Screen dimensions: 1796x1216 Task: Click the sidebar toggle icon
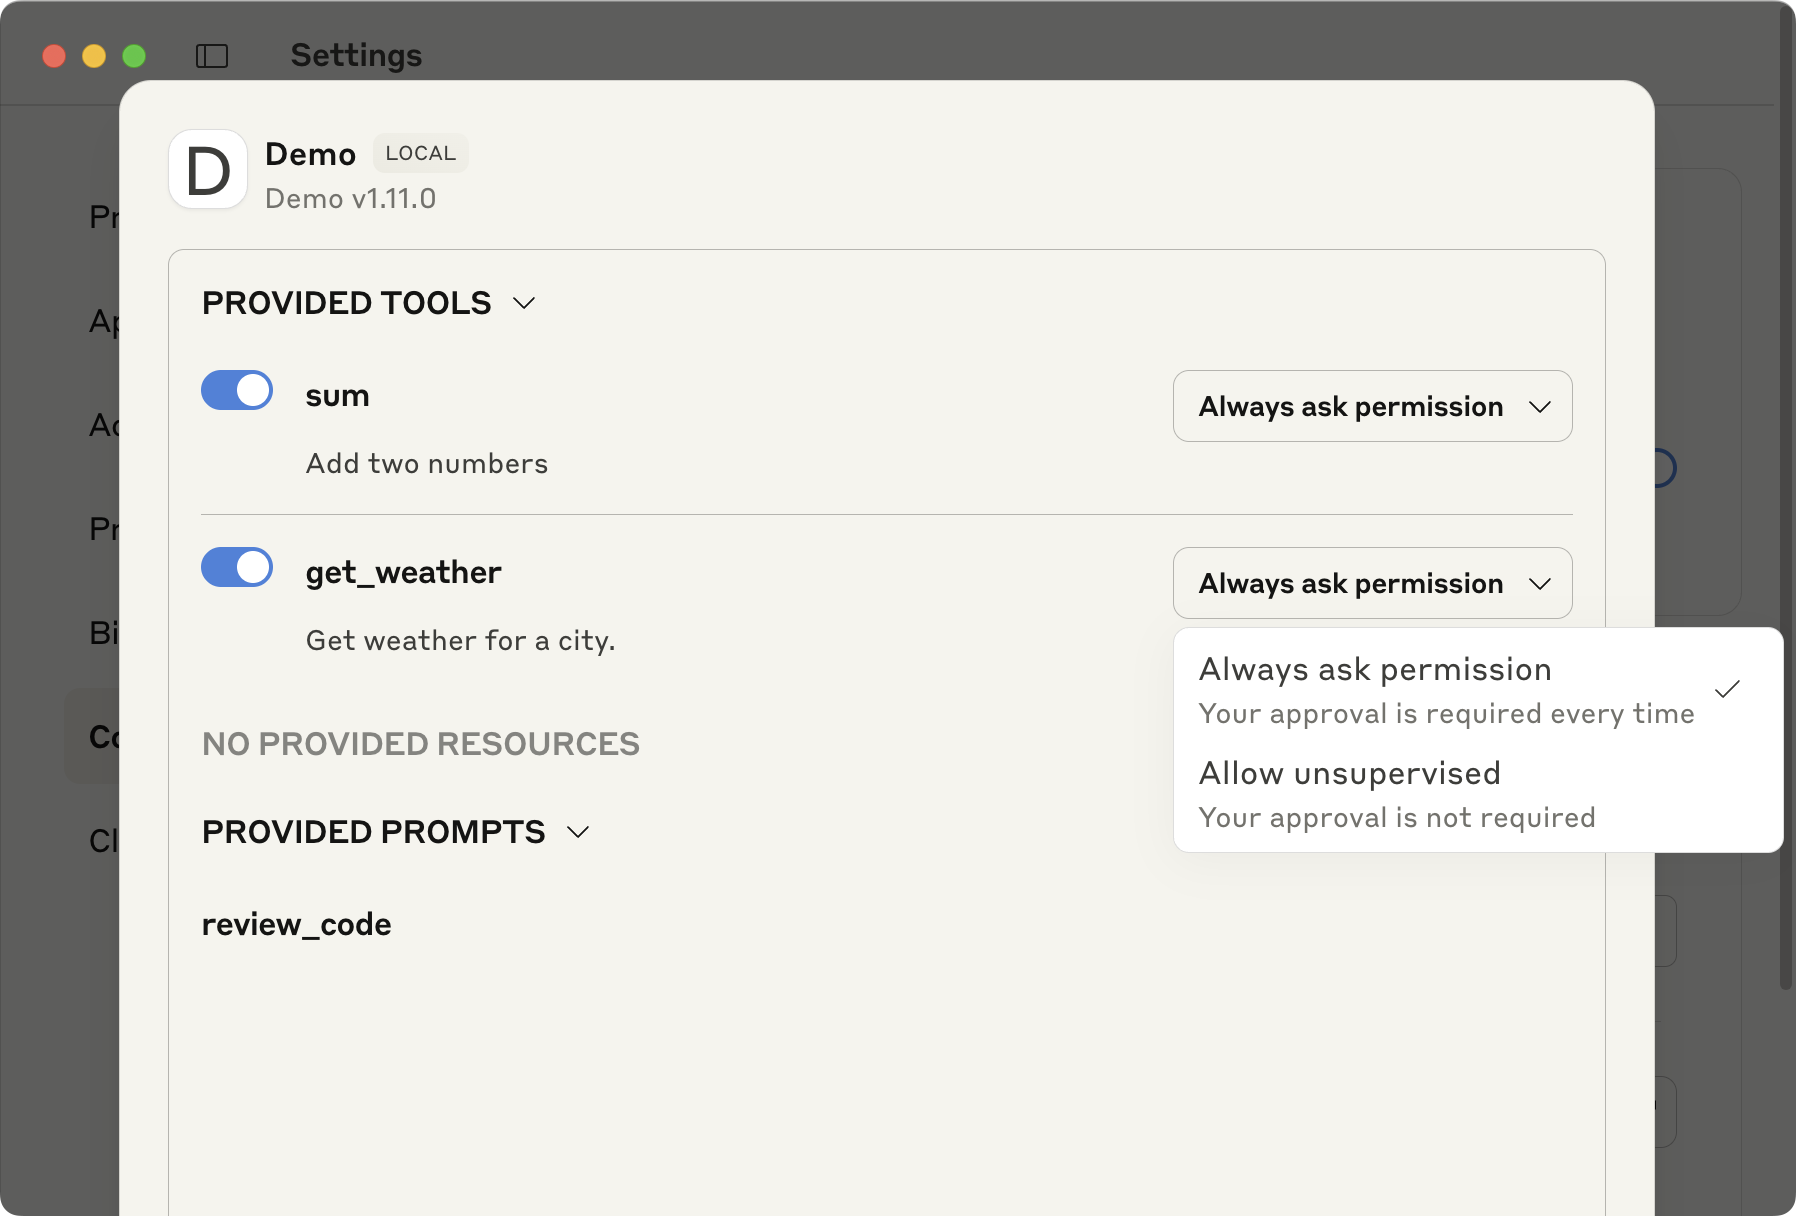(212, 56)
